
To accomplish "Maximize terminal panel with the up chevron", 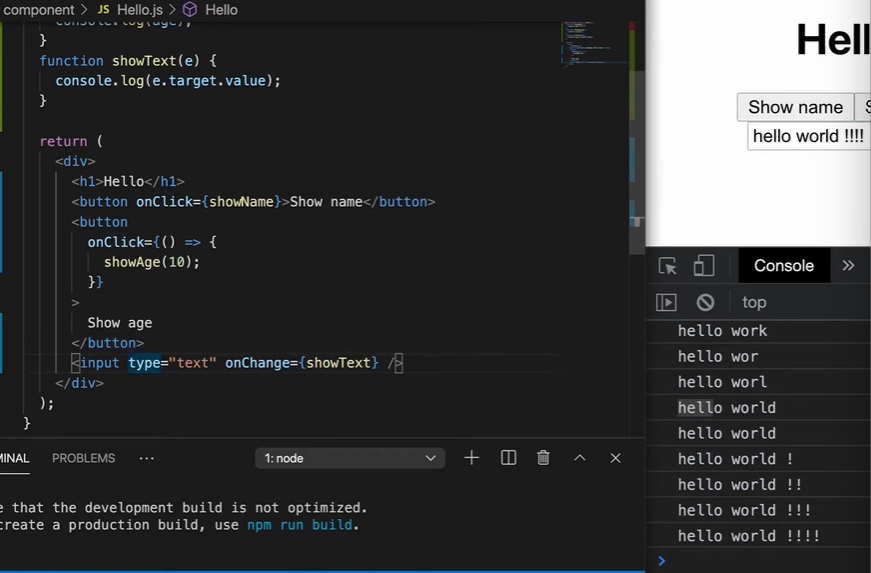I will (579, 458).
